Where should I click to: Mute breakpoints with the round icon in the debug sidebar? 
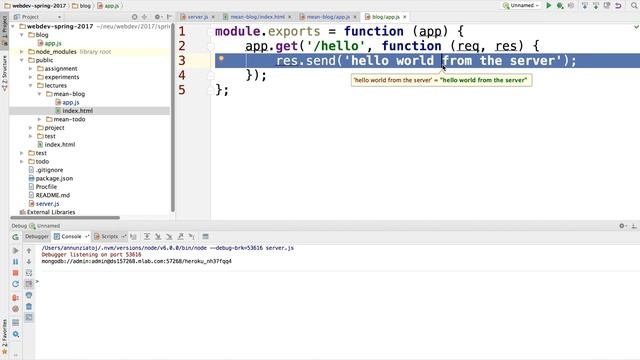16,309
